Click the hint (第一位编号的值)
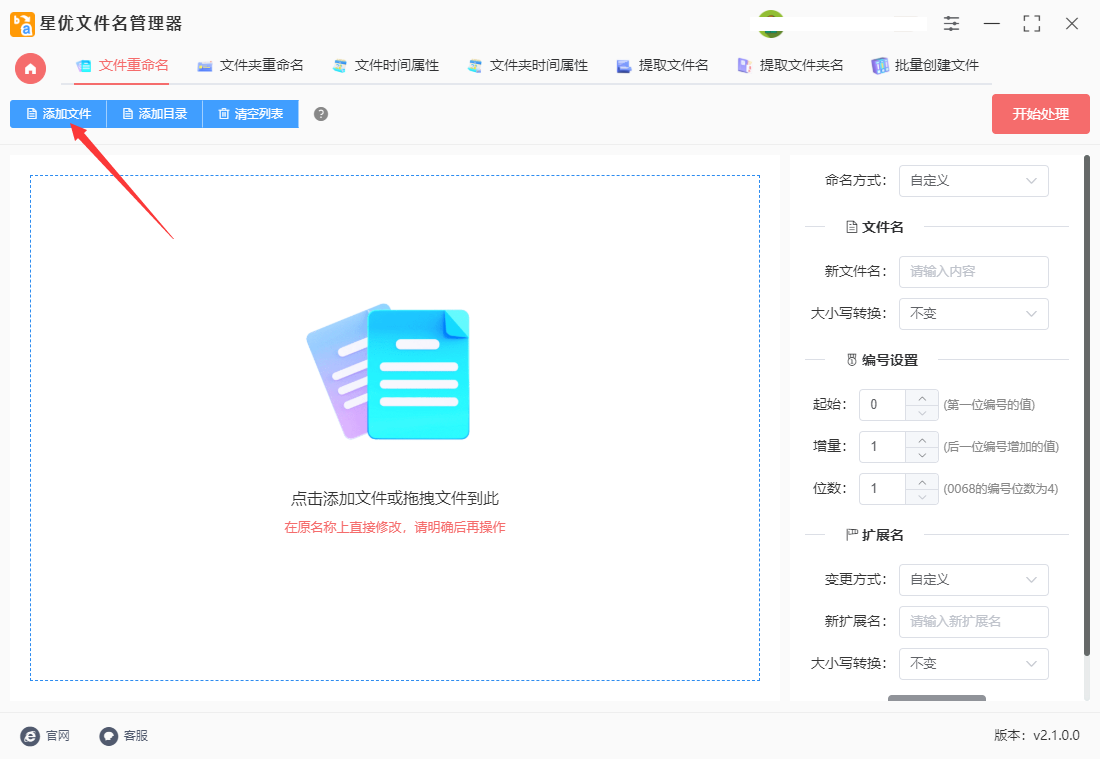1100x760 pixels. coord(989,405)
